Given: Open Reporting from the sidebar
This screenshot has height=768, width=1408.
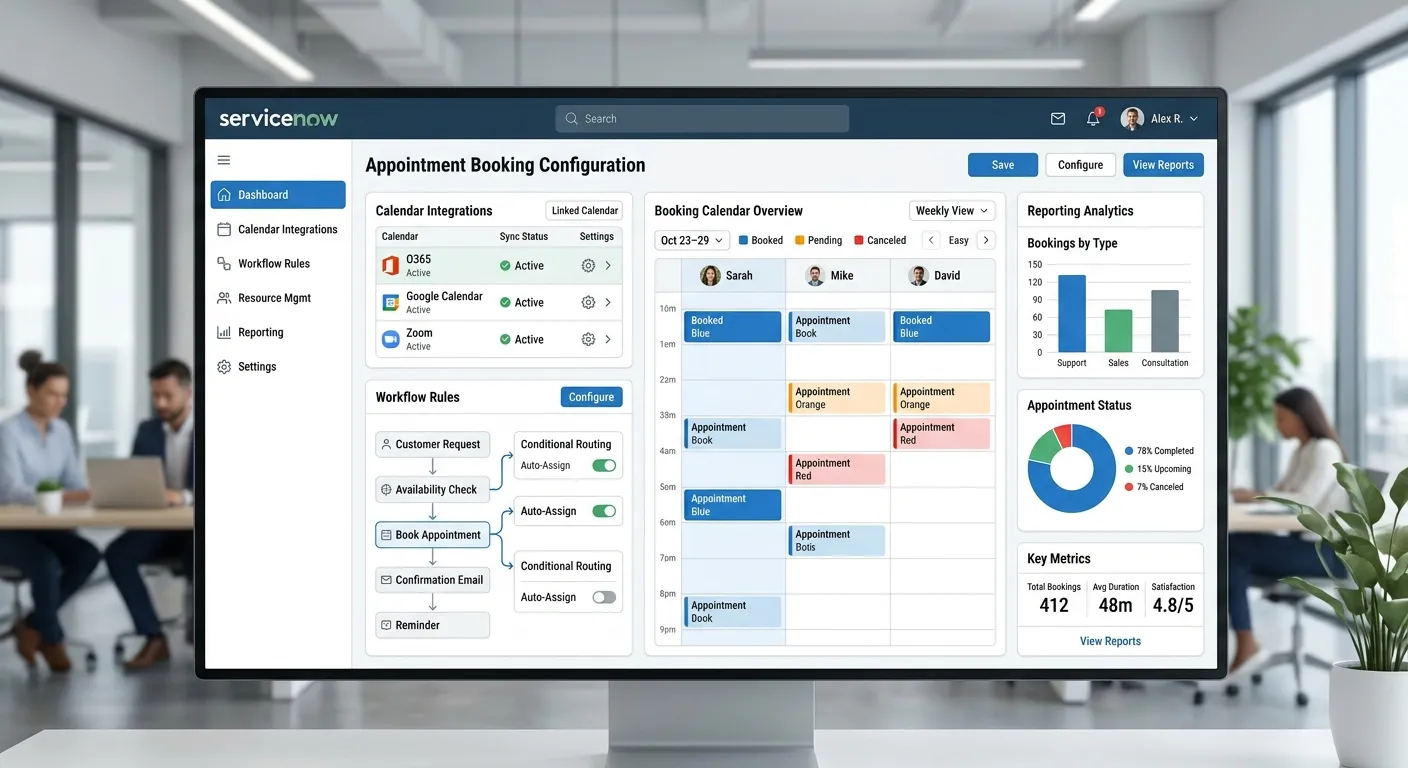Looking at the screenshot, I should [278, 332].
